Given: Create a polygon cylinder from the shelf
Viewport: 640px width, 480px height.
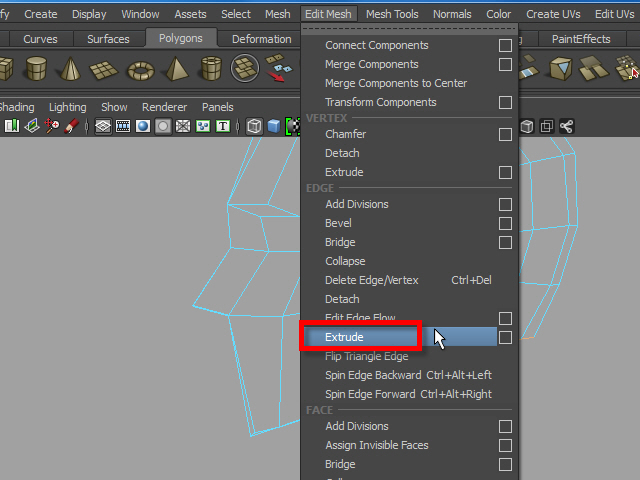Looking at the screenshot, I should pyautogui.click(x=36, y=68).
